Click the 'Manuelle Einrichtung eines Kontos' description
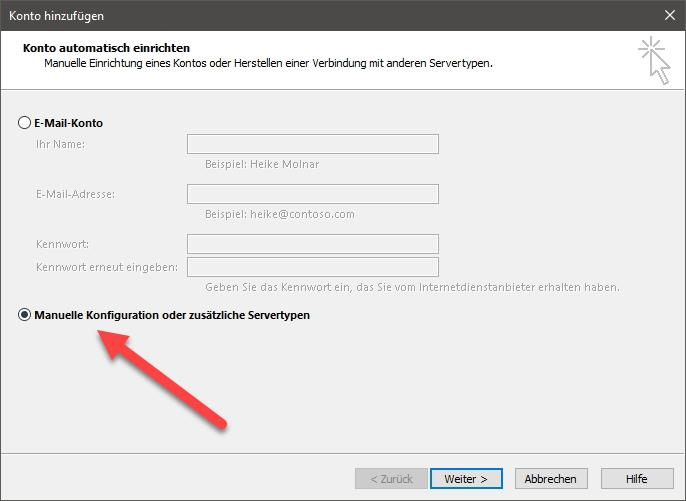686x501 pixels. (x=268, y=63)
